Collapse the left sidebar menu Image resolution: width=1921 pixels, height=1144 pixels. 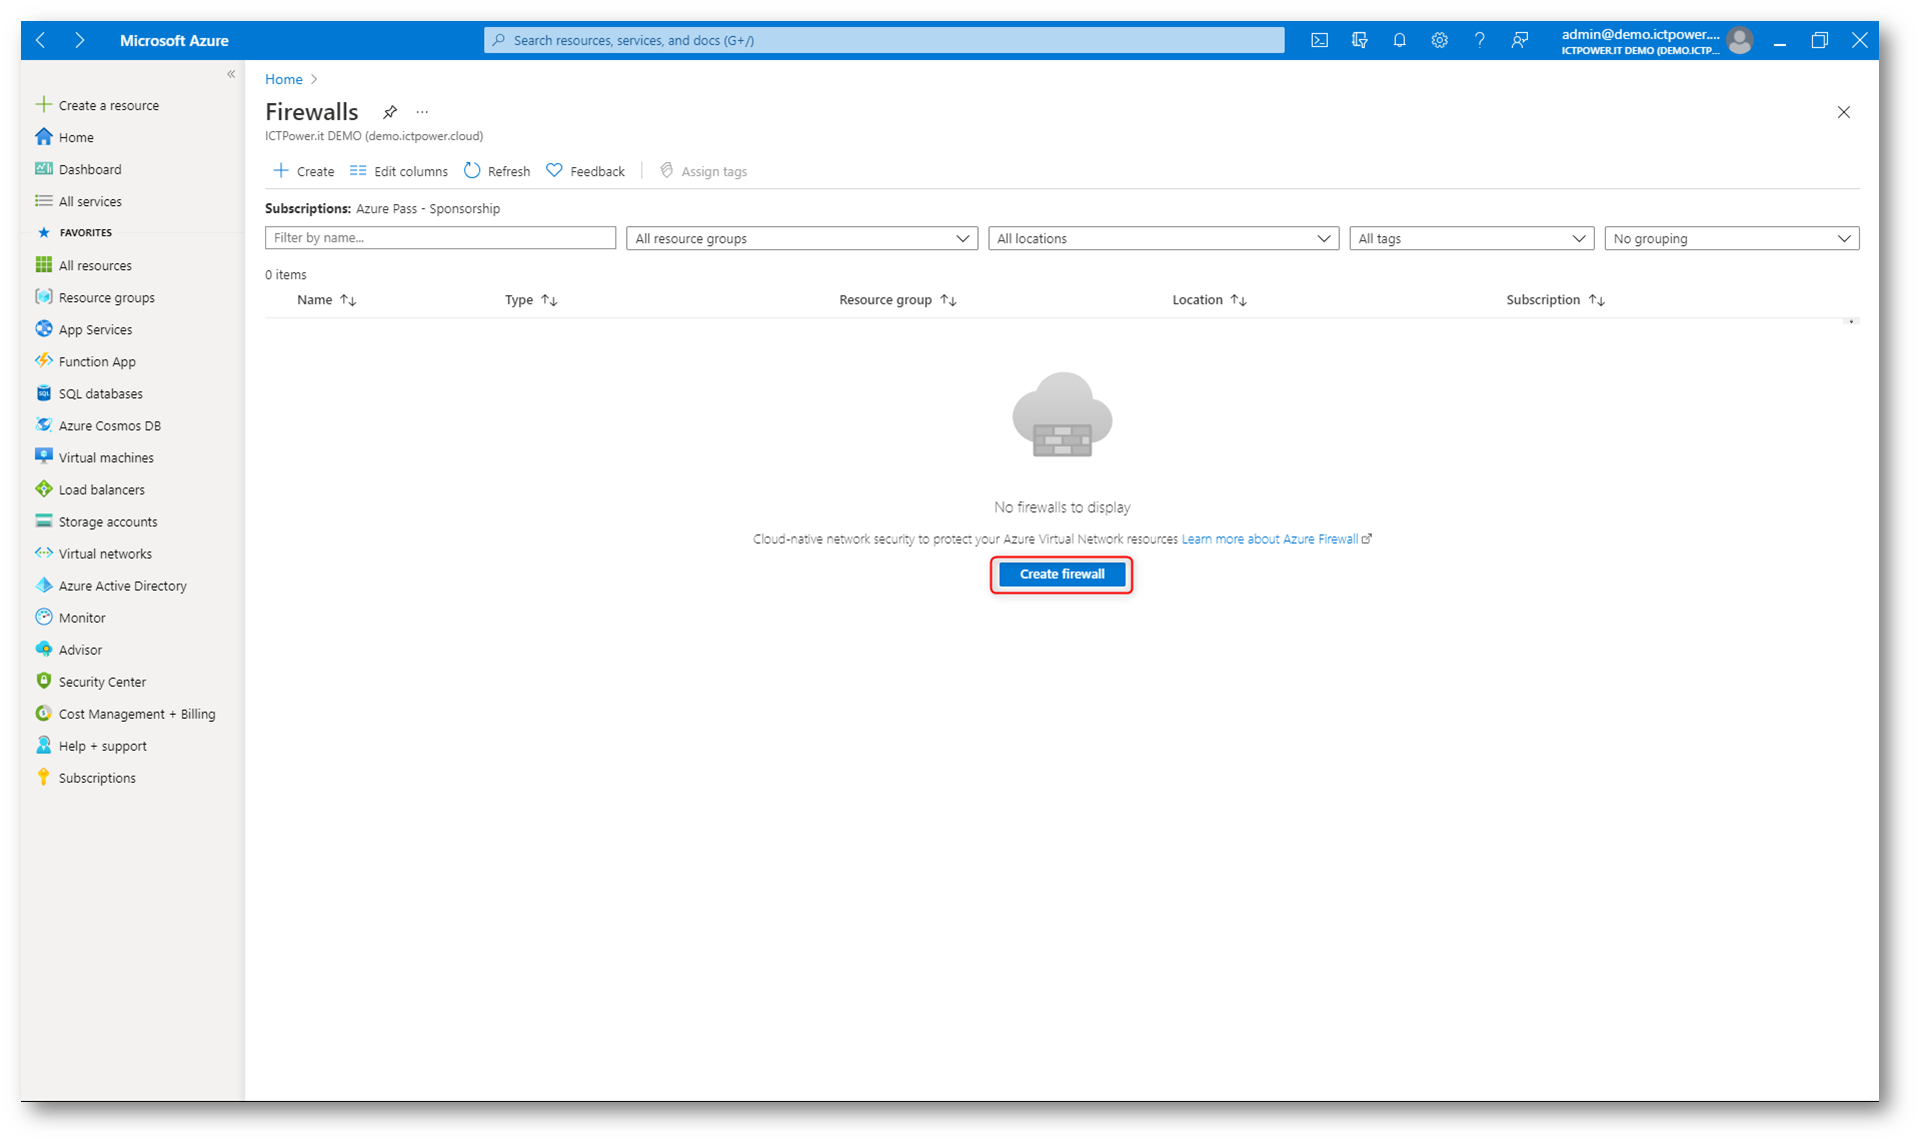click(x=231, y=74)
